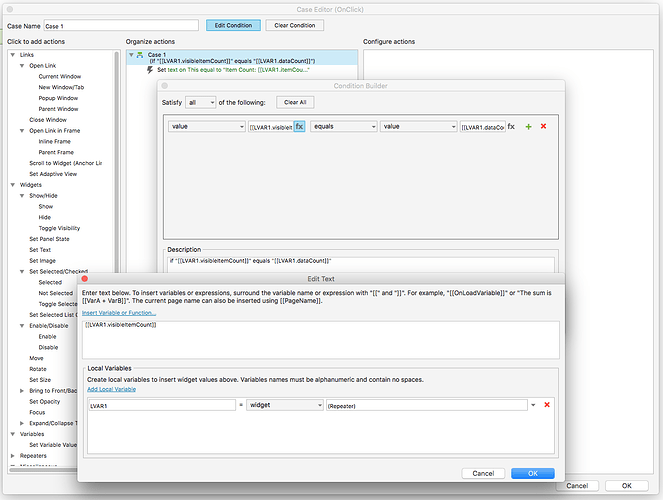Expand the Repeaters section in the actions list

(x=13, y=455)
